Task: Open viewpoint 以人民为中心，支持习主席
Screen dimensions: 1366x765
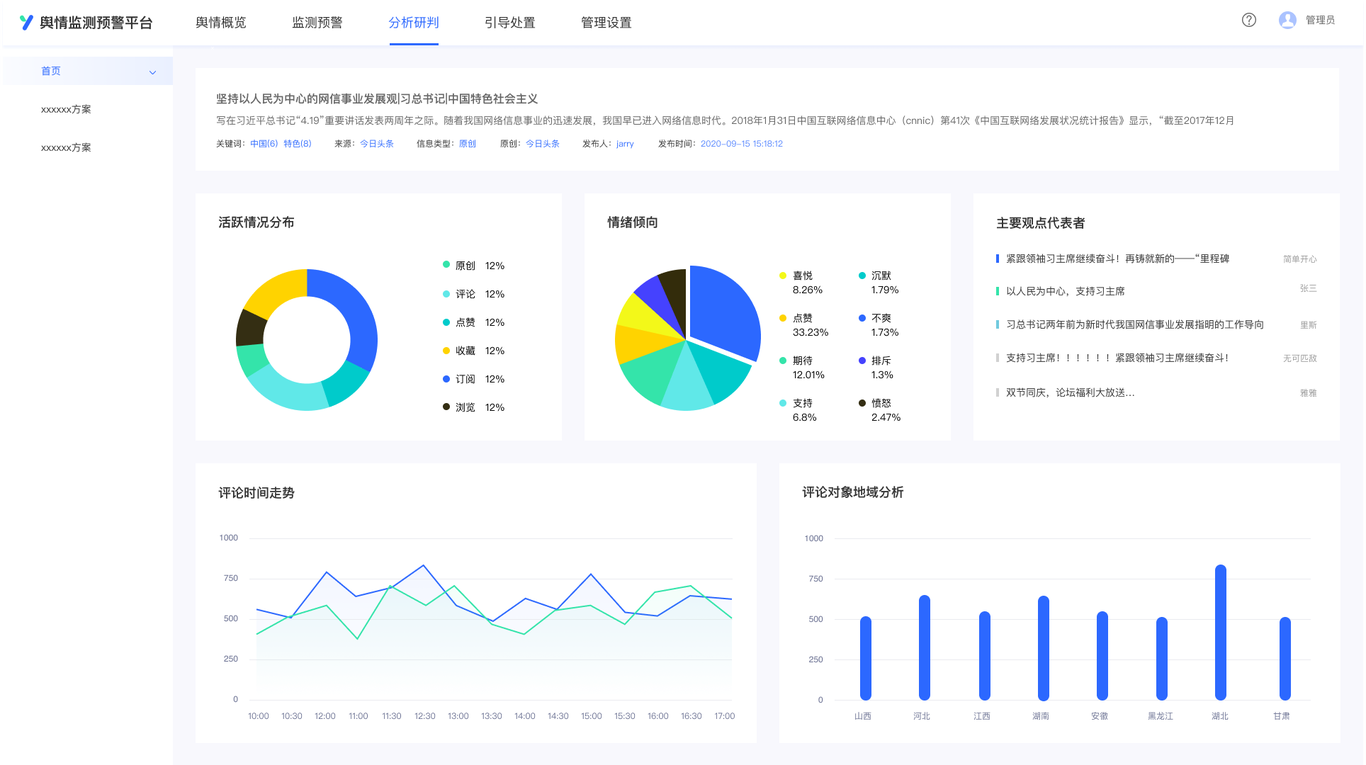Action: (x=1065, y=291)
